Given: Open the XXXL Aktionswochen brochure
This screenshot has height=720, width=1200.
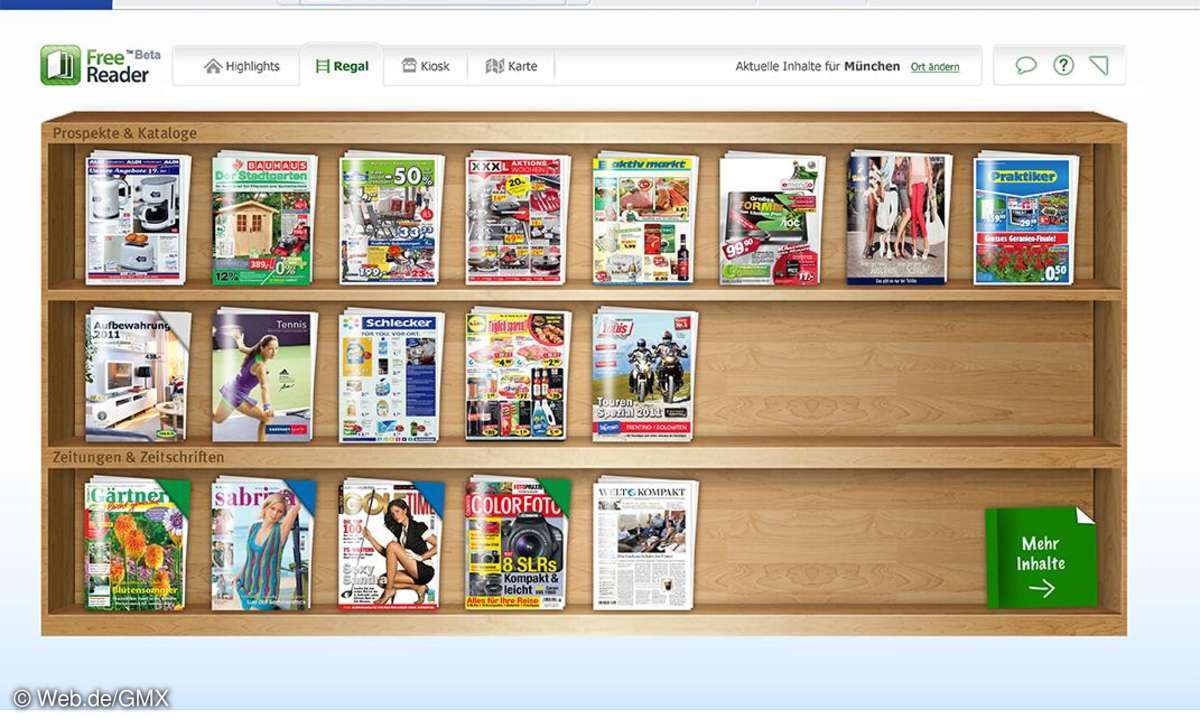Looking at the screenshot, I should pos(518,218).
